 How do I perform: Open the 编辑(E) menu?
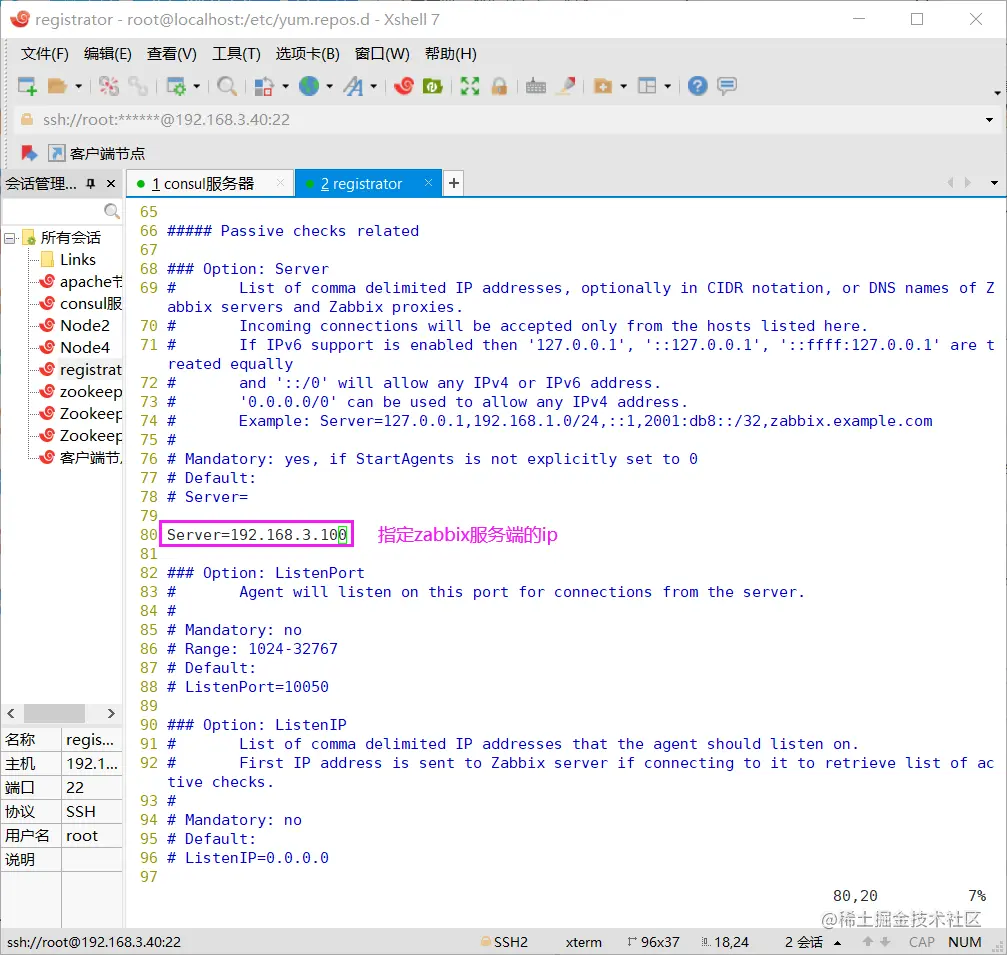click(107, 53)
